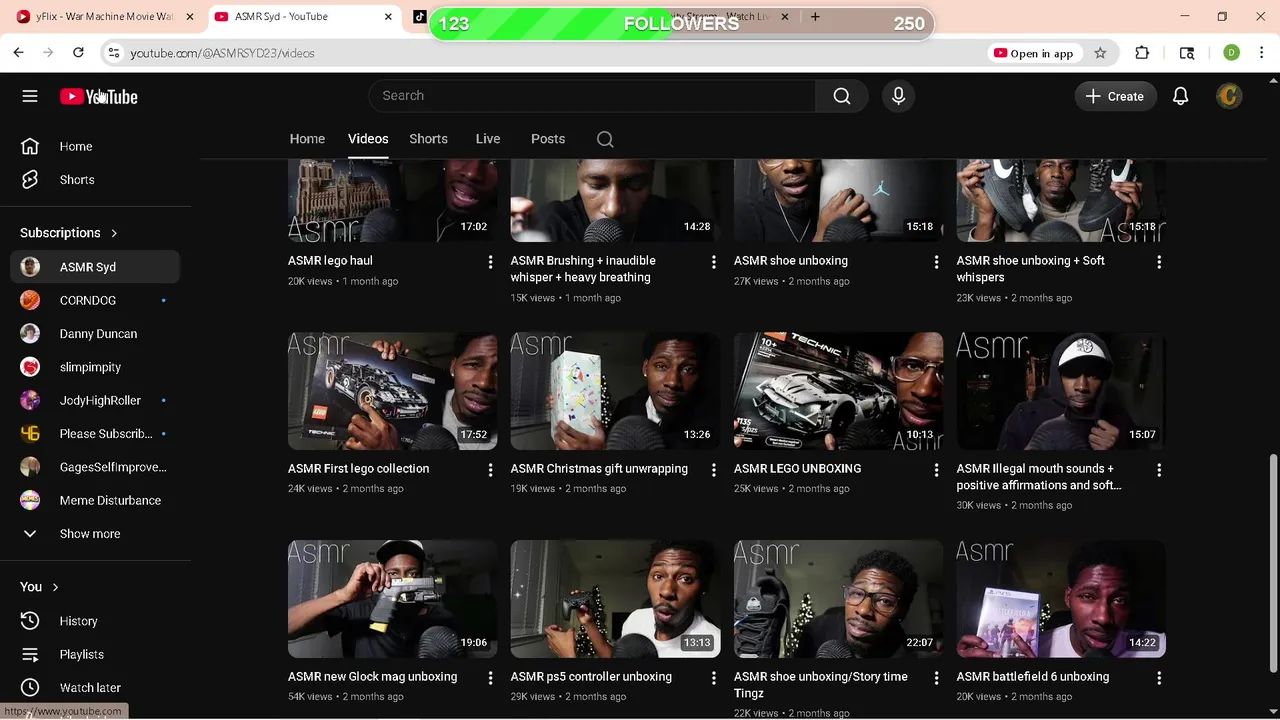The height and width of the screenshot is (720, 1280).
Task: Switch to the Home channel tab
Action: pyautogui.click(x=307, y=139)
